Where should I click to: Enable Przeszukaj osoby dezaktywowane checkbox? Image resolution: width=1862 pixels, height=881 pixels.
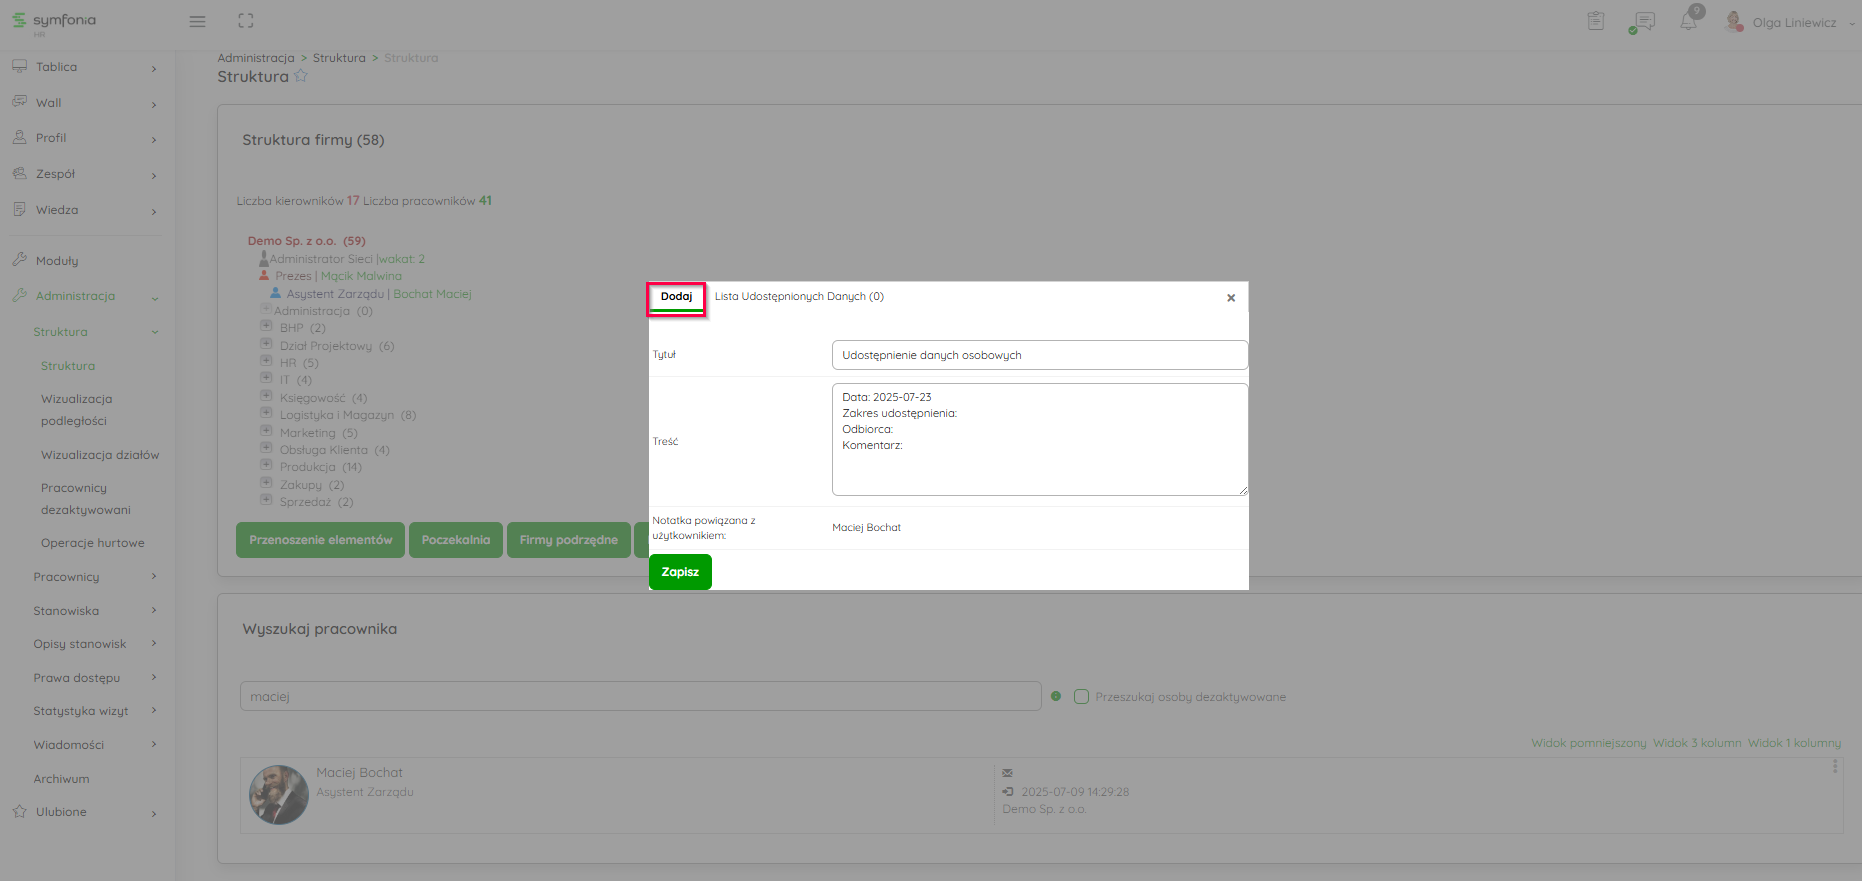(x=1081, y=697)
